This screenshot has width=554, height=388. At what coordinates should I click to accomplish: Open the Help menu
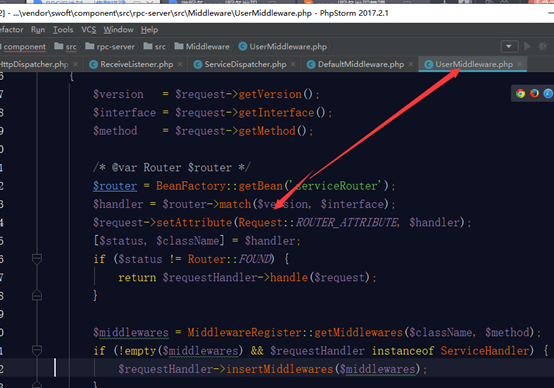pyautogui.click(x=149, y=30)
